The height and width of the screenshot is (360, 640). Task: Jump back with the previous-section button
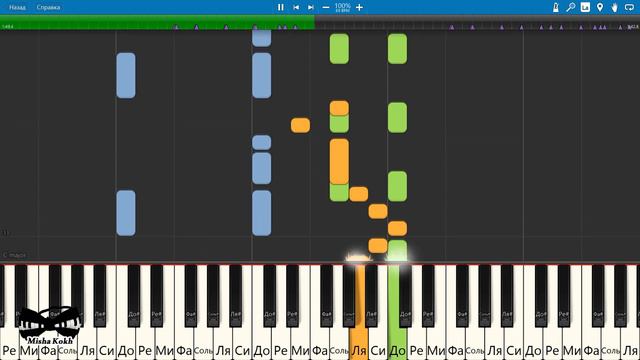pyautogui.click(x=296, y=7)
